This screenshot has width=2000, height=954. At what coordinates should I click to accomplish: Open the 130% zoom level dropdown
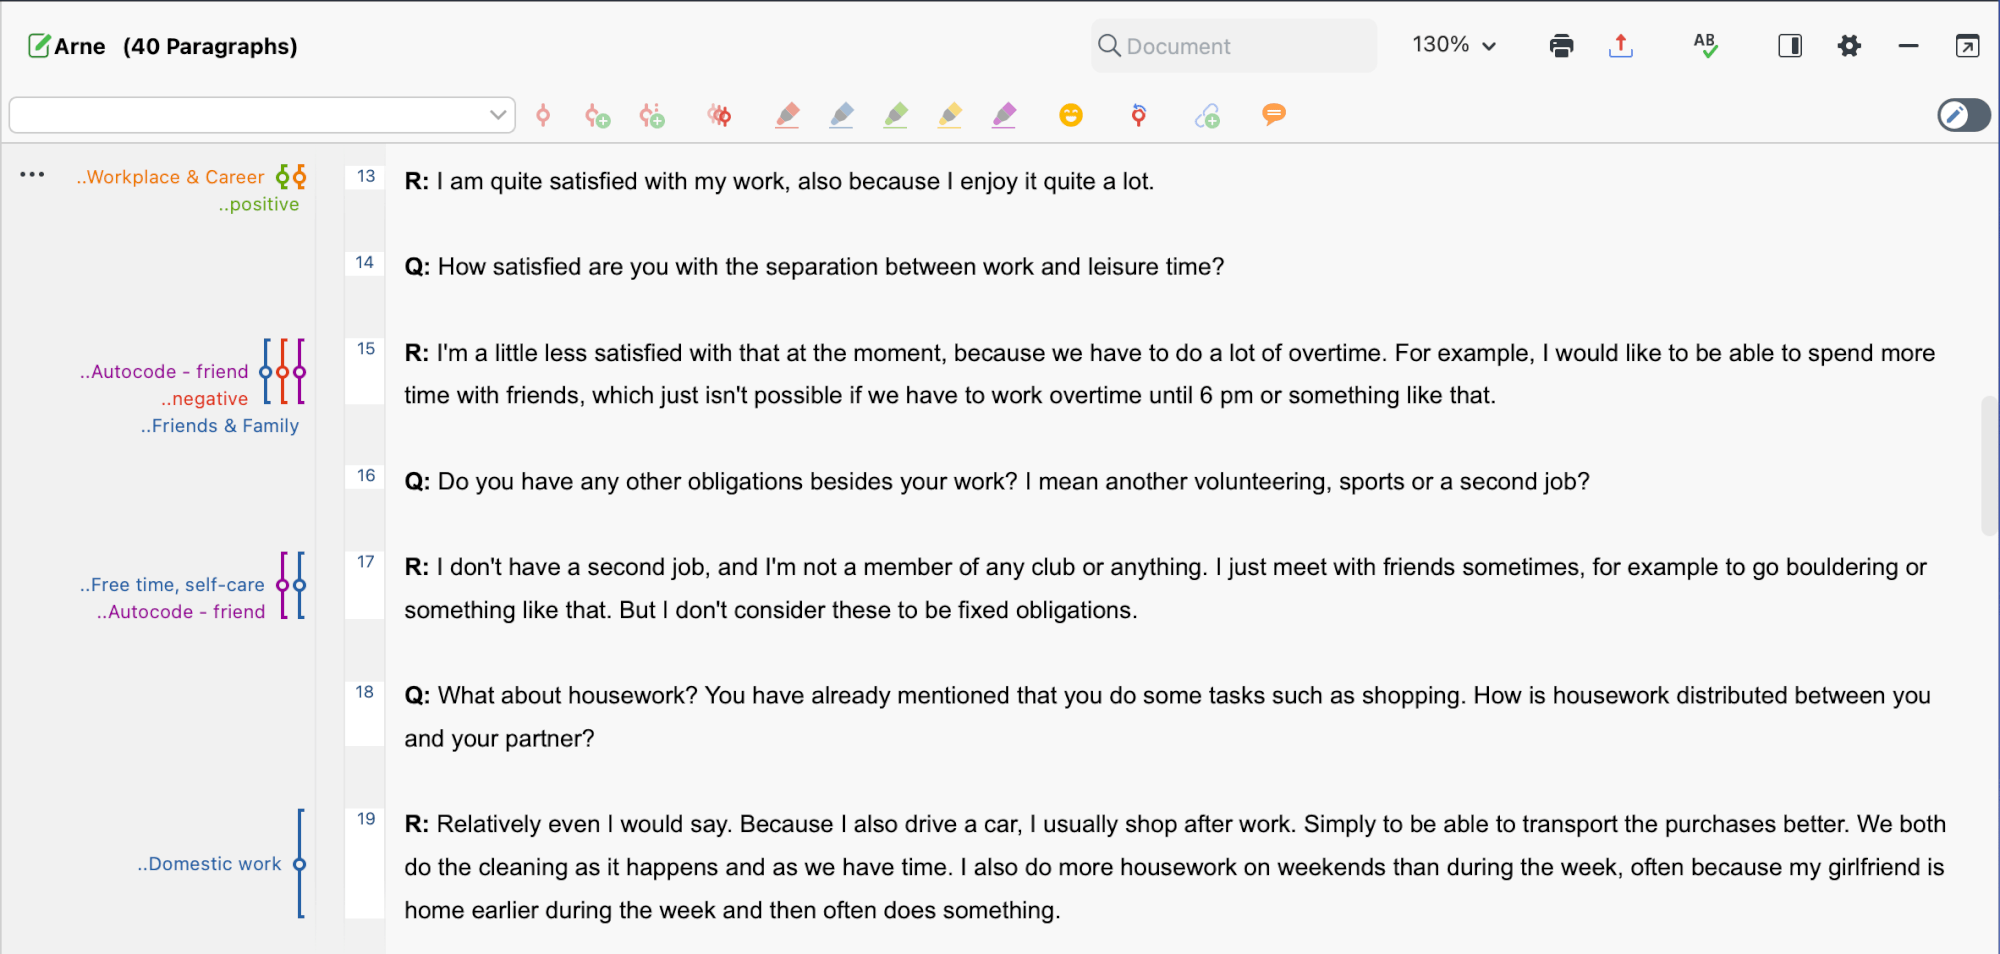[x=1454, y=45]
